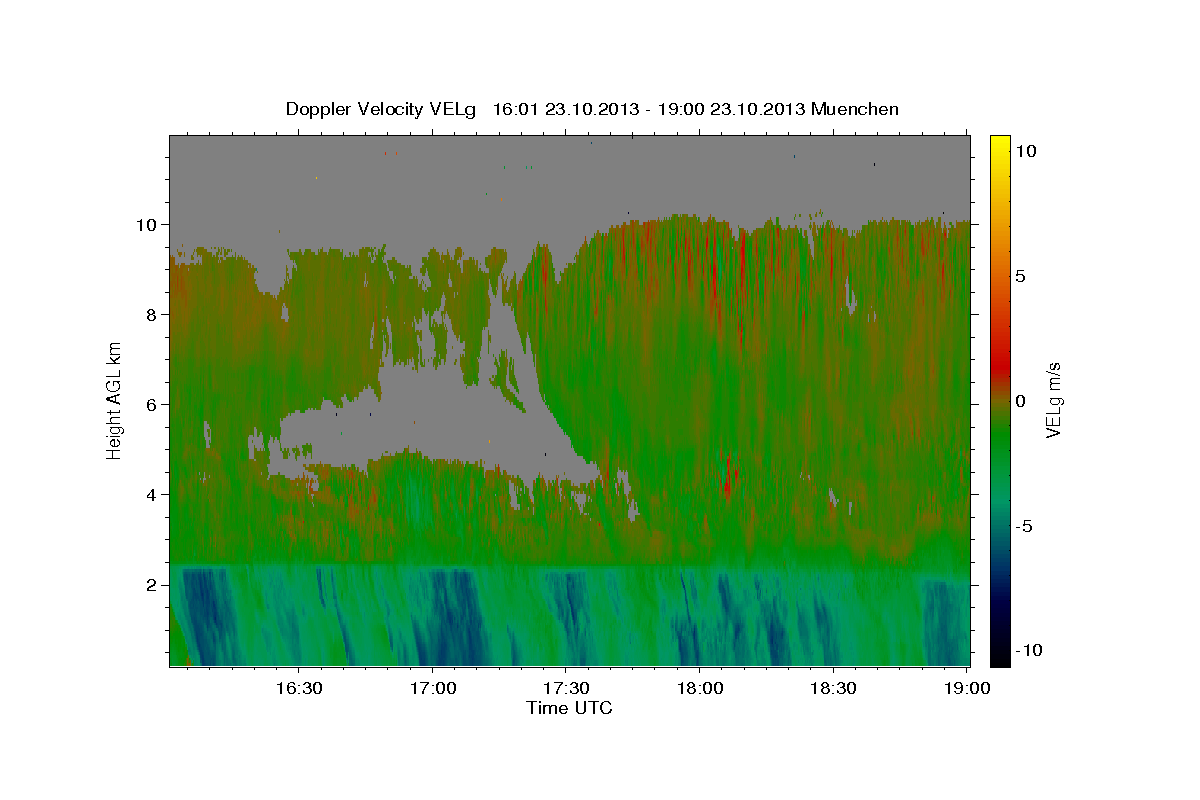Click height axis label 2
This screenshot has width=1200, height=800.
pos(152,584)
